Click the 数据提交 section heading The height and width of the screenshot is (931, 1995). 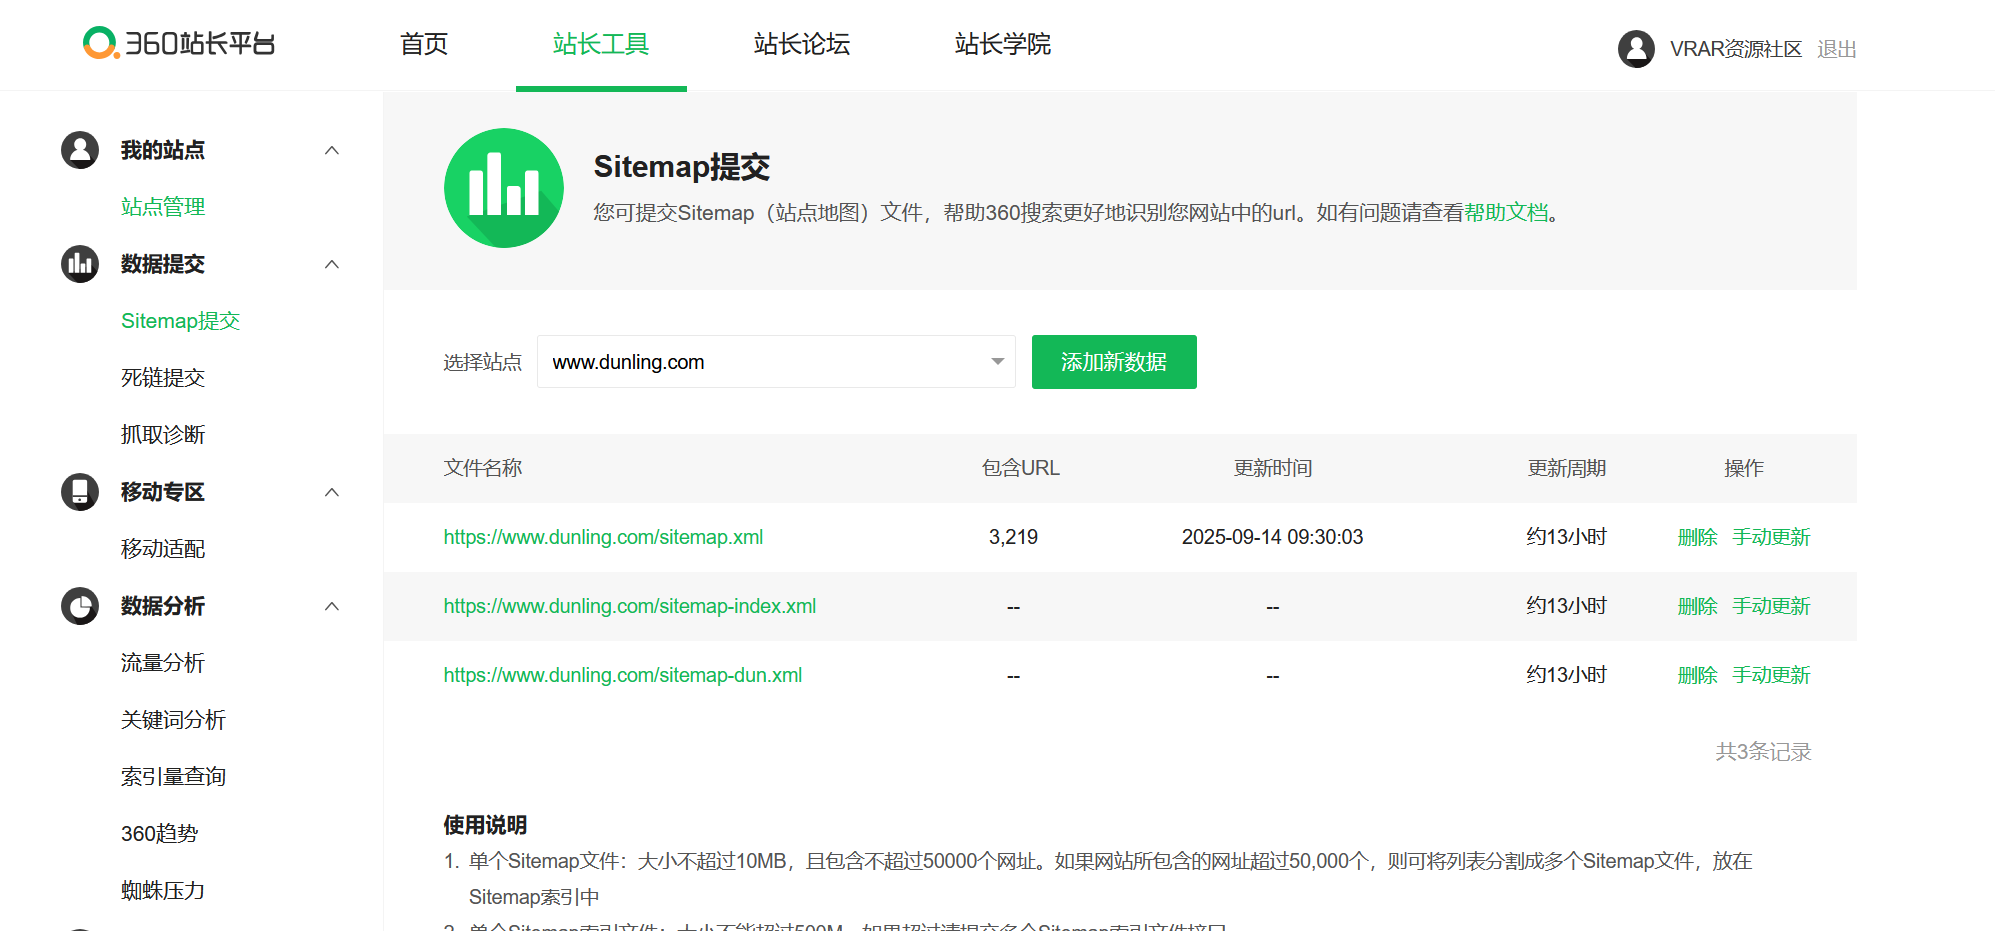[x=163, y=264]
